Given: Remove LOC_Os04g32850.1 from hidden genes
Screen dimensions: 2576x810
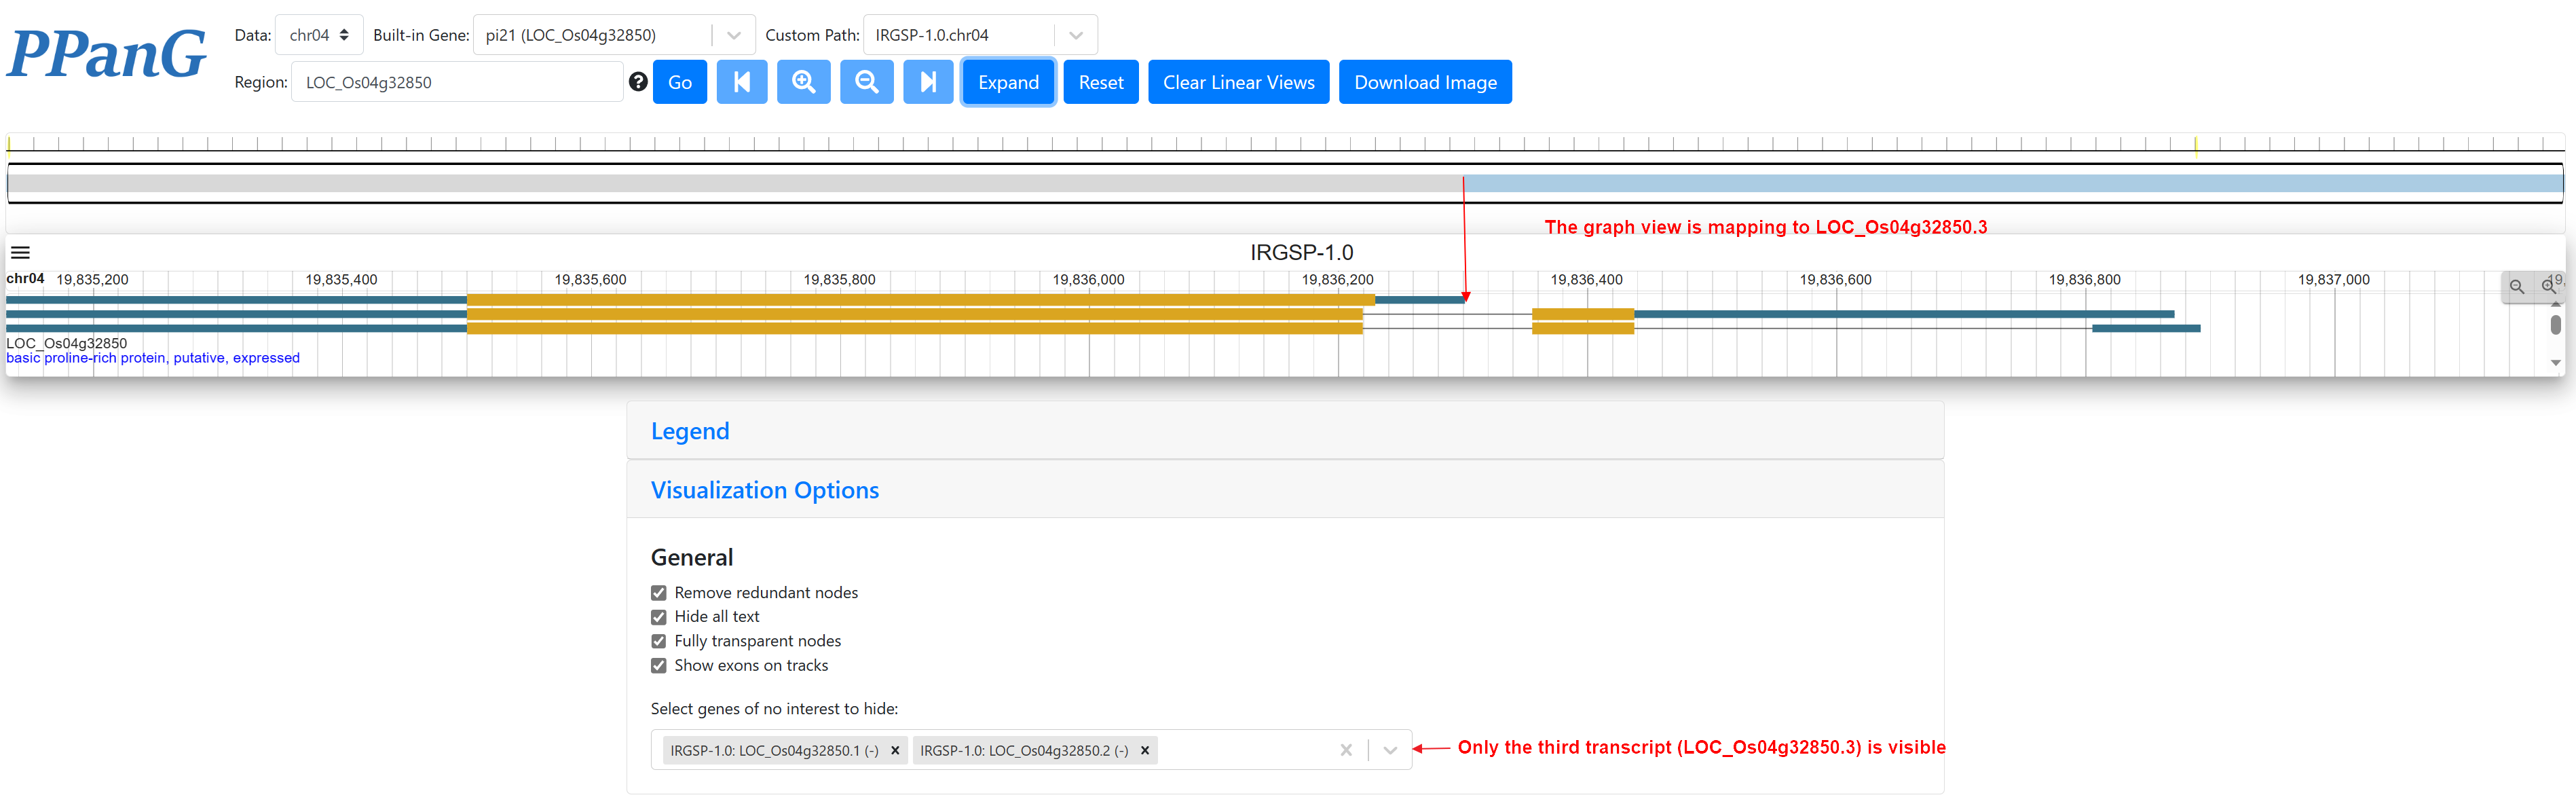Looking at the screenshot, I should click(895, 750).
